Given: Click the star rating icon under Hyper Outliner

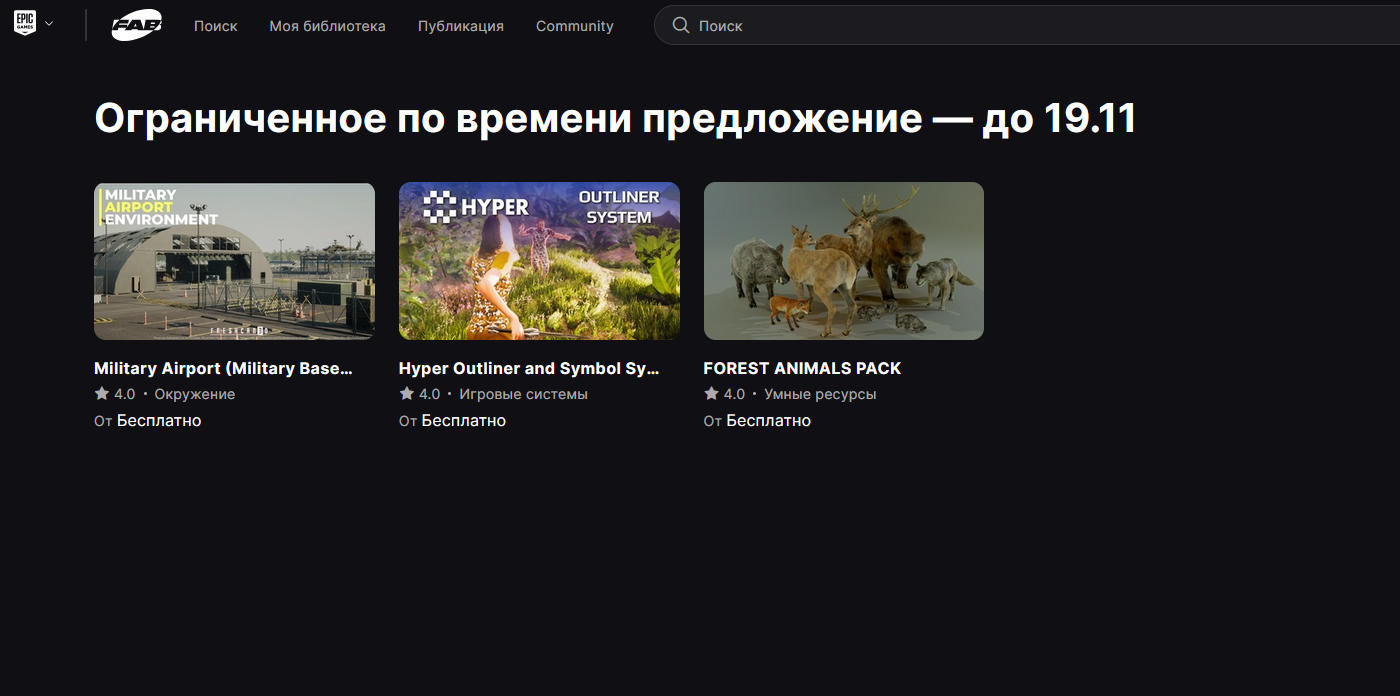Looking at the screenshot, I should (407, 394).
